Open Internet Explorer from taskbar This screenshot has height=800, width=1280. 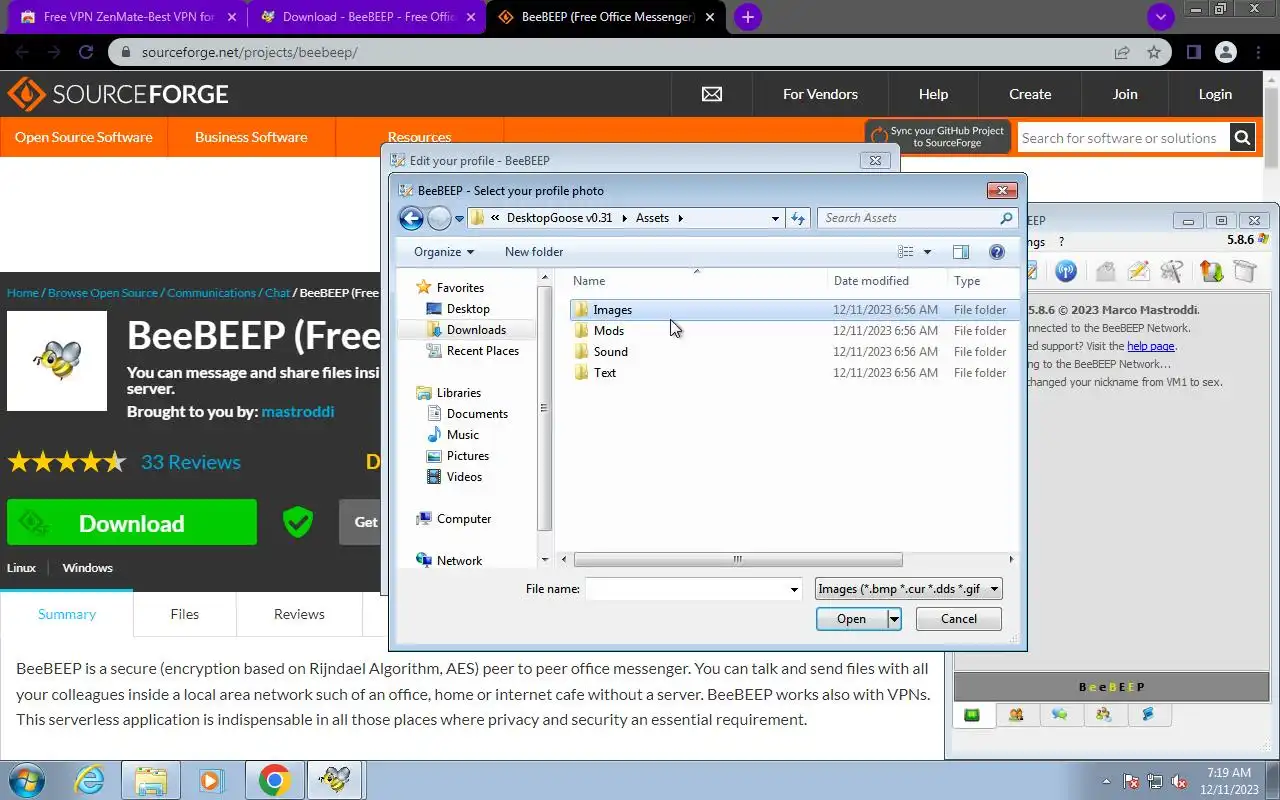[x=90, y=780]
